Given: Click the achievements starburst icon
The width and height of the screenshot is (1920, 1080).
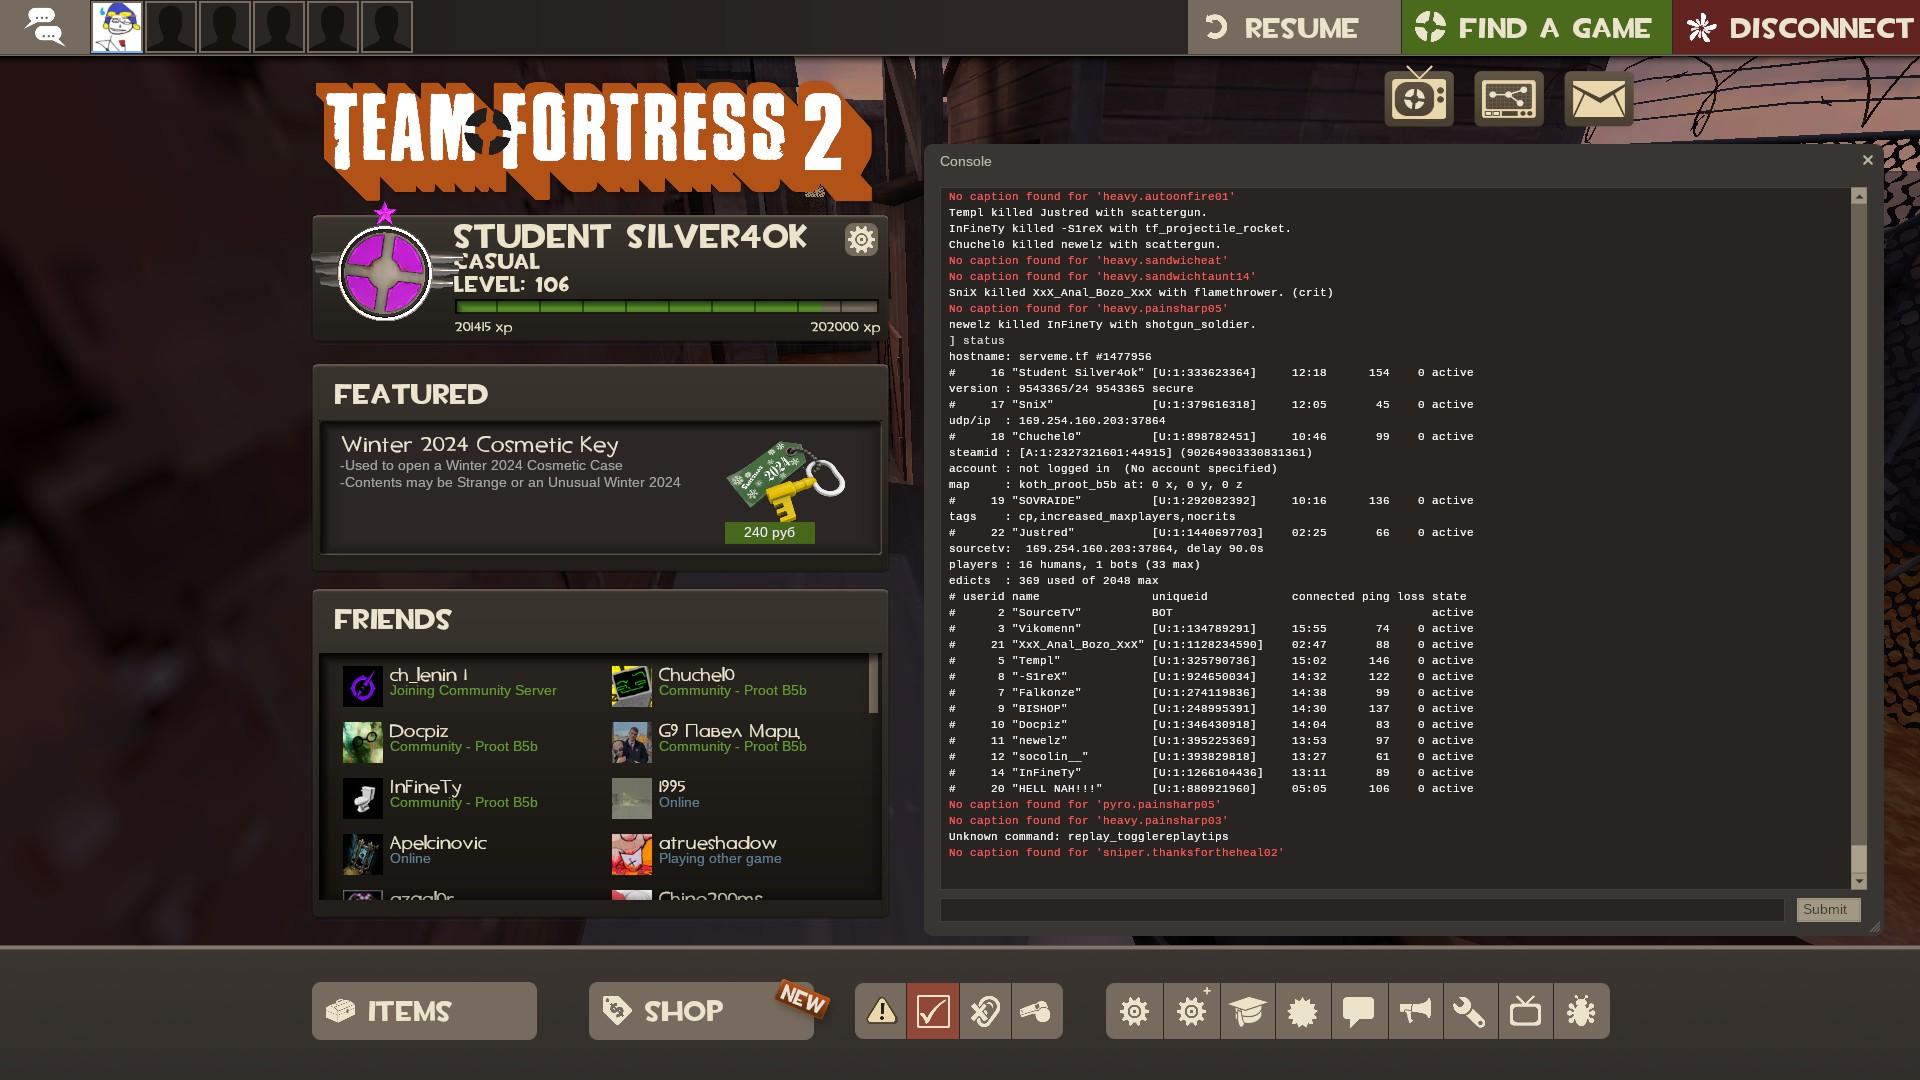Looking at the screenshot, I should point(1303,1011).
